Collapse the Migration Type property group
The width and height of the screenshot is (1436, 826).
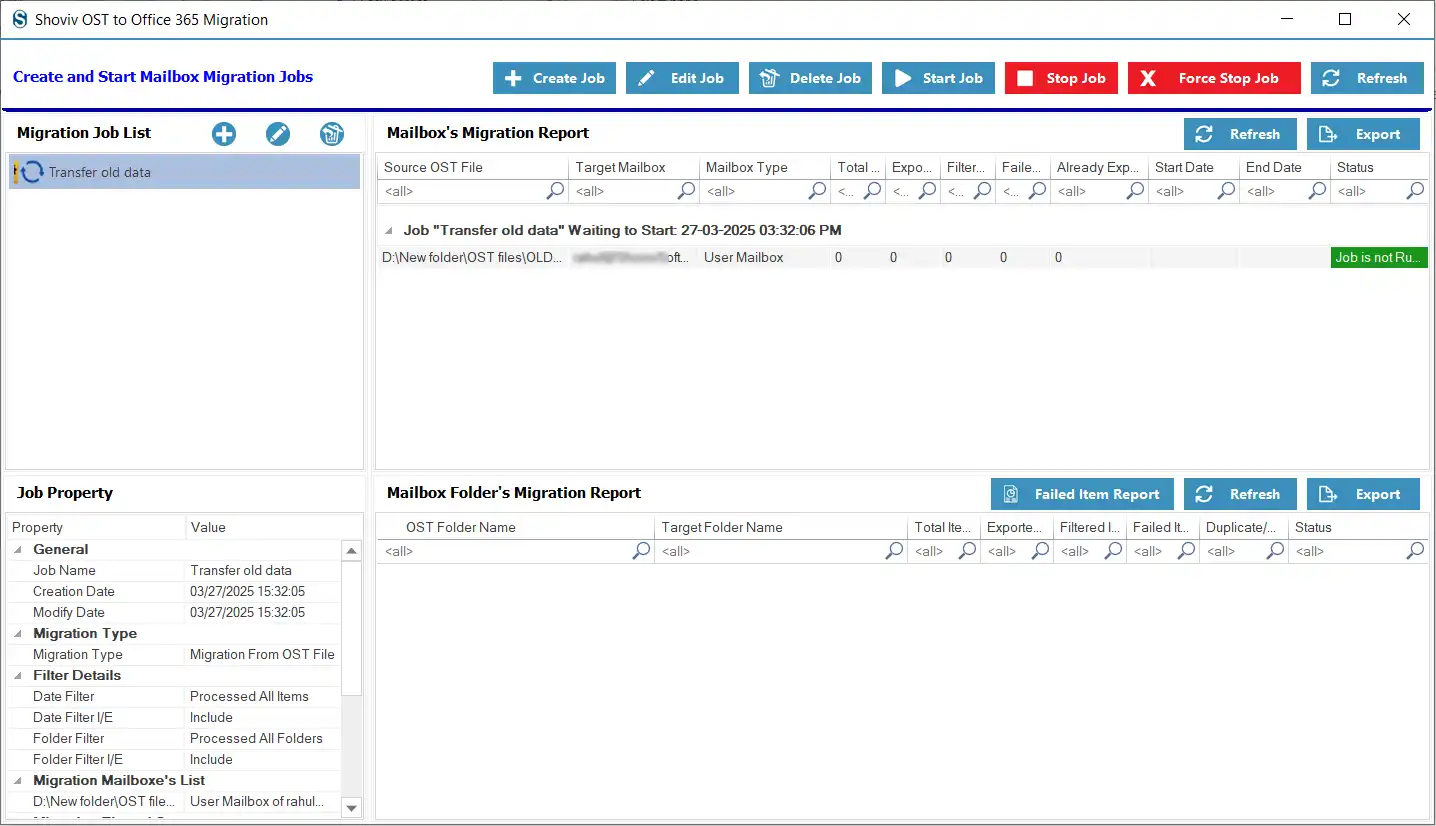(17, 633)
